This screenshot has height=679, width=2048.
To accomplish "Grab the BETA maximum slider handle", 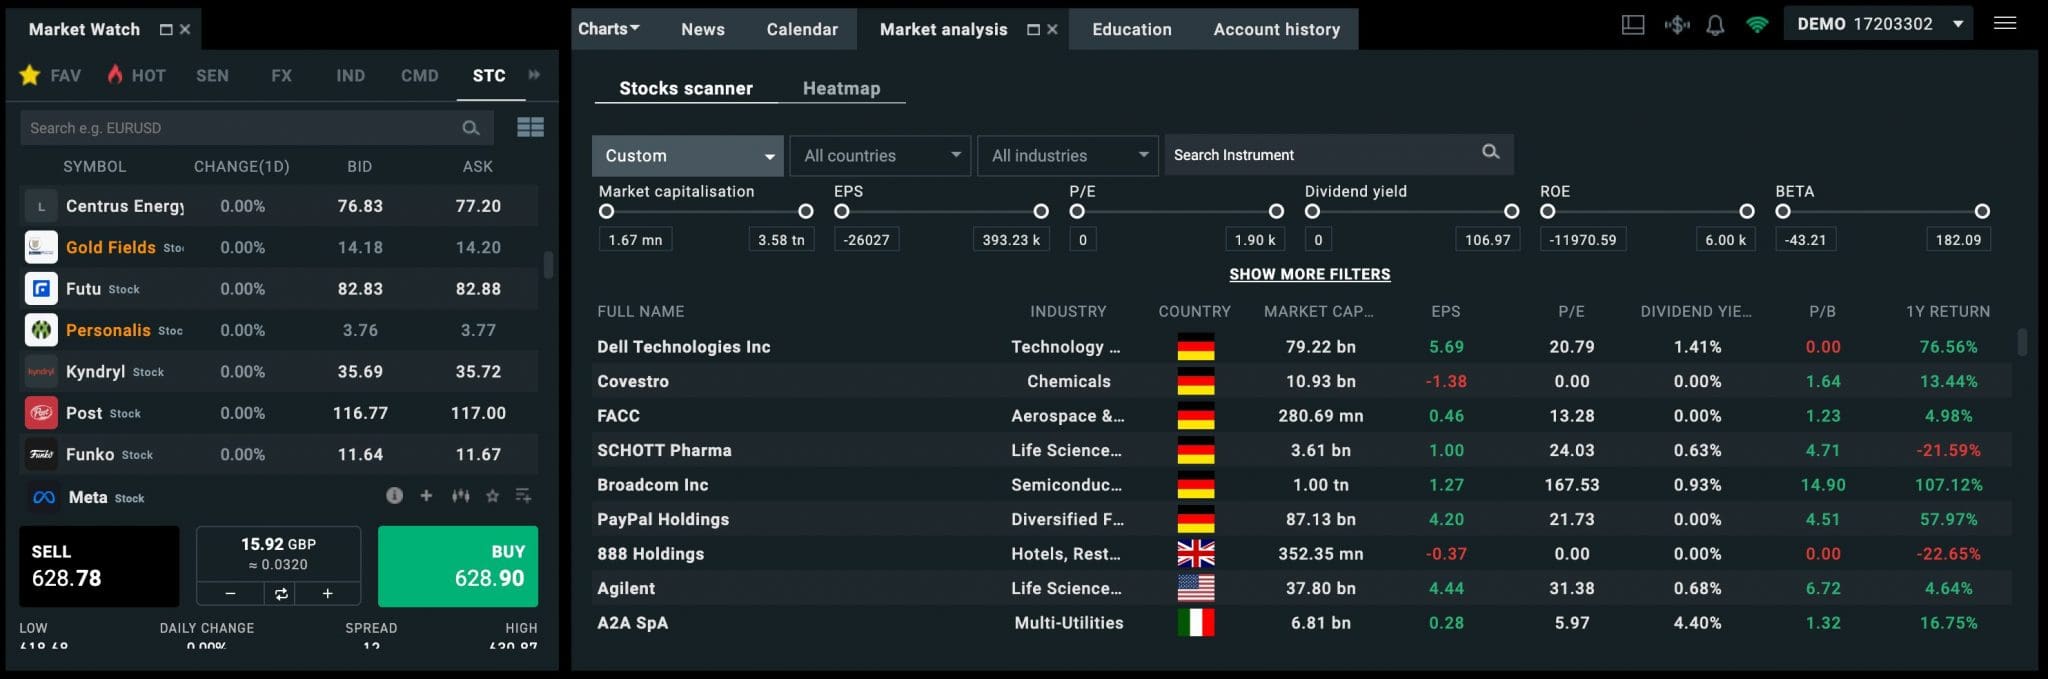I will [x=1982, y=211].
